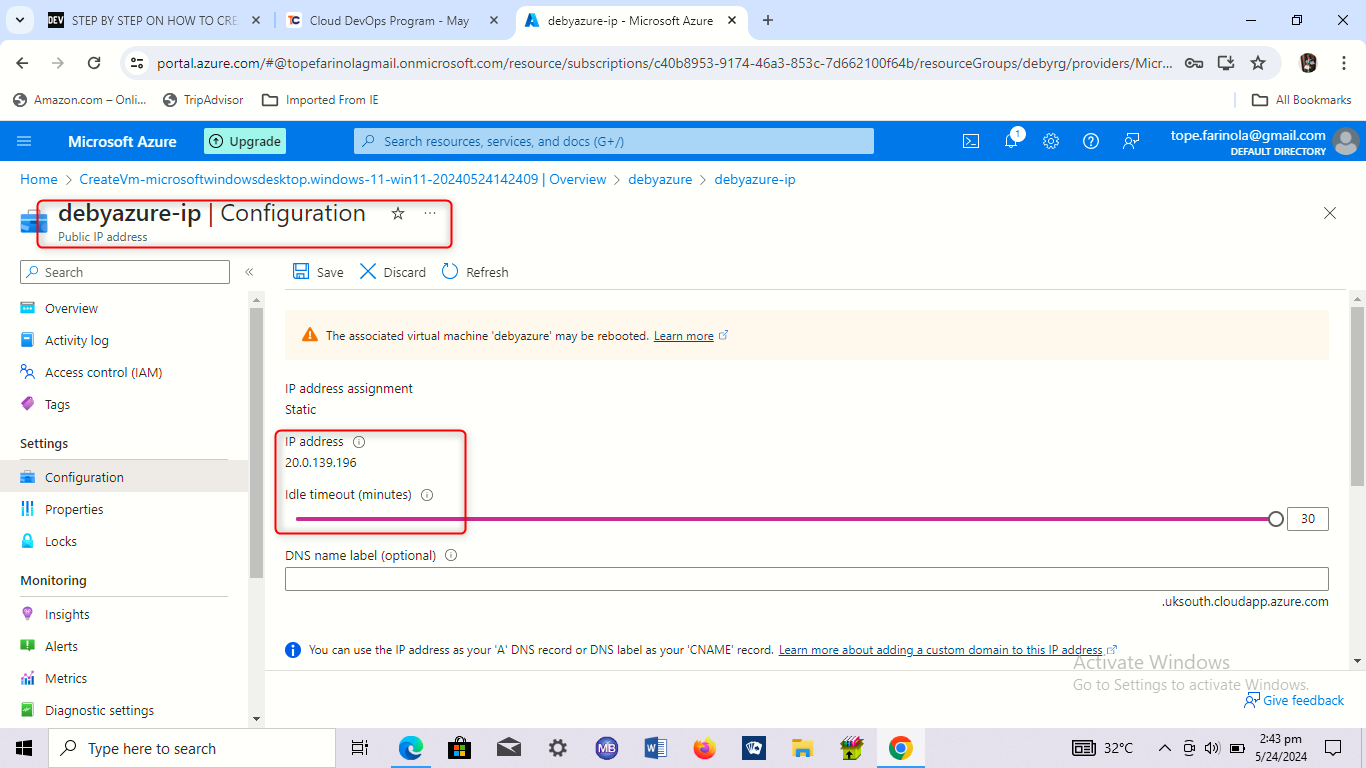Focus the DNS name label text field
The image size is (1366, 768).
(807, 579)
